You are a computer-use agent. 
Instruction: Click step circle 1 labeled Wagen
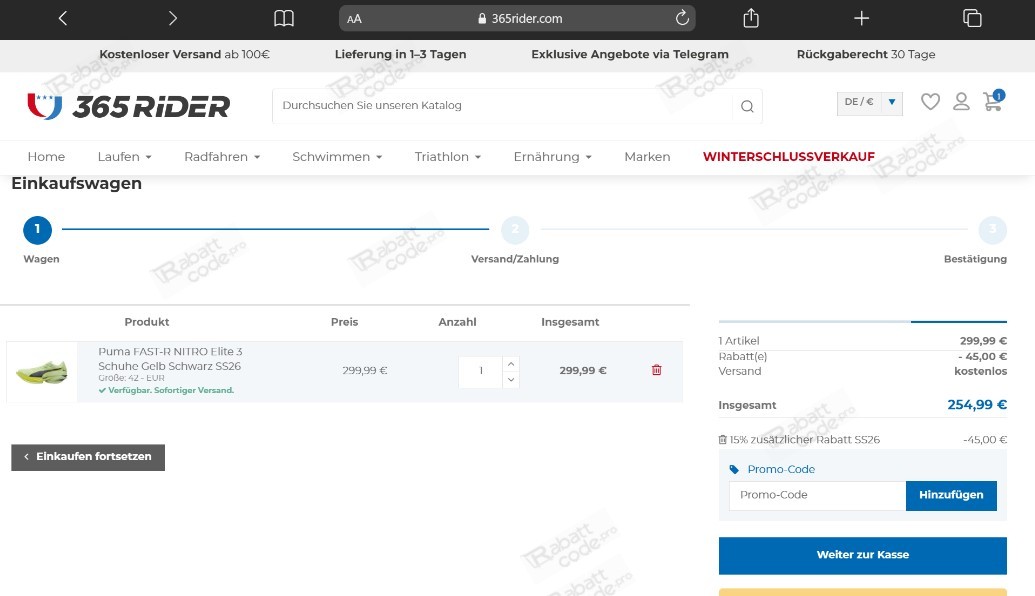pos(37,229)
